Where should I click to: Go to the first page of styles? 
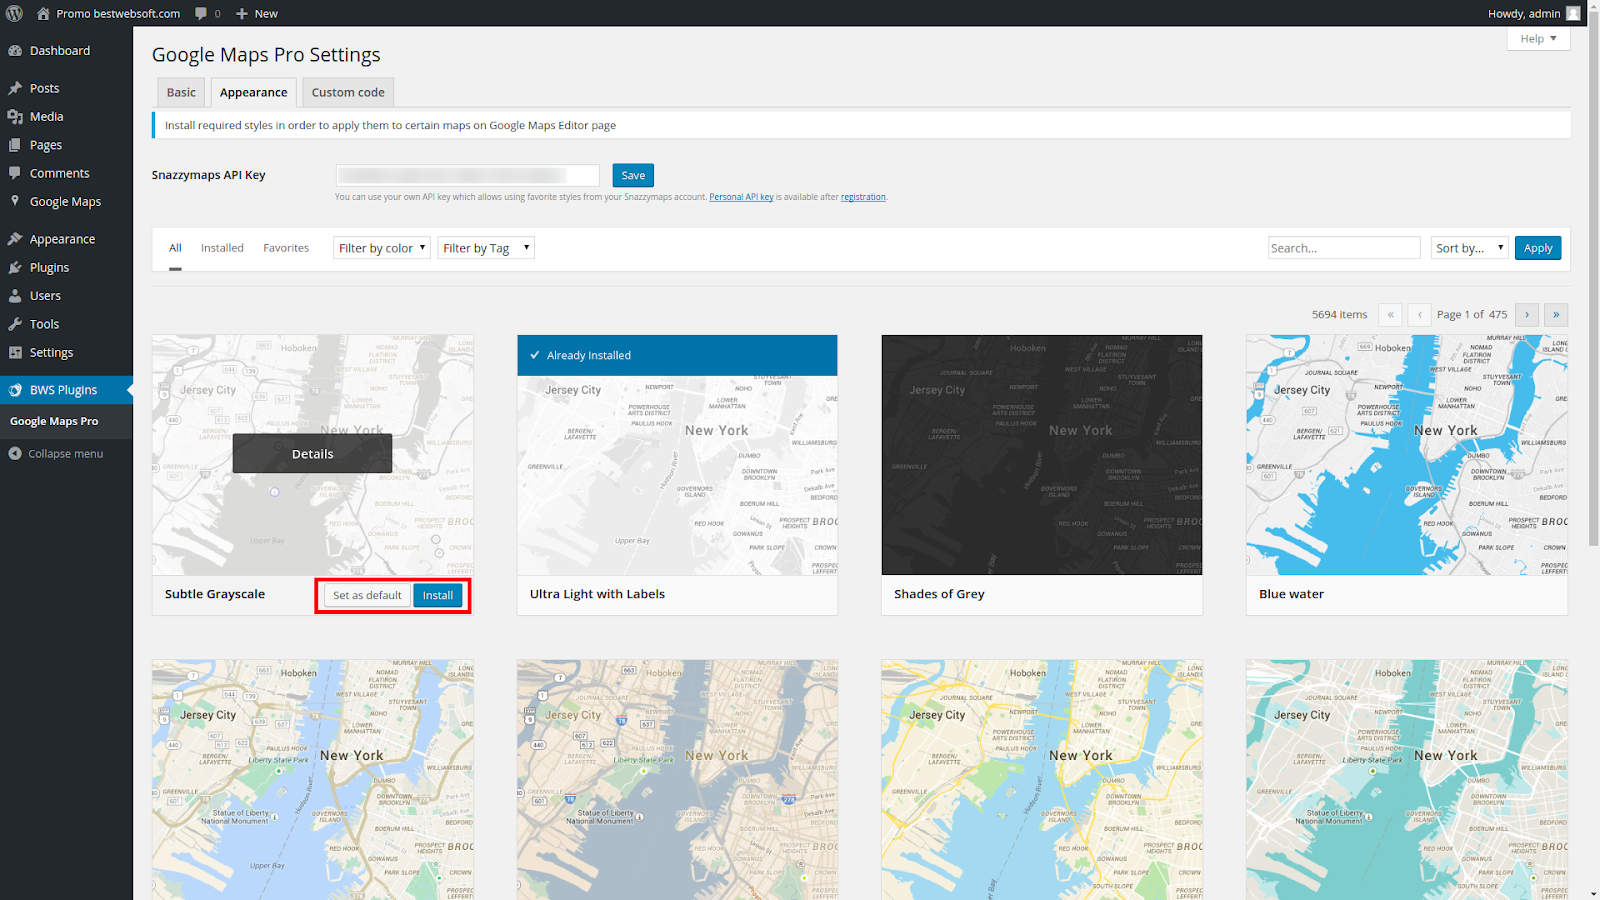click(1390, 314)
